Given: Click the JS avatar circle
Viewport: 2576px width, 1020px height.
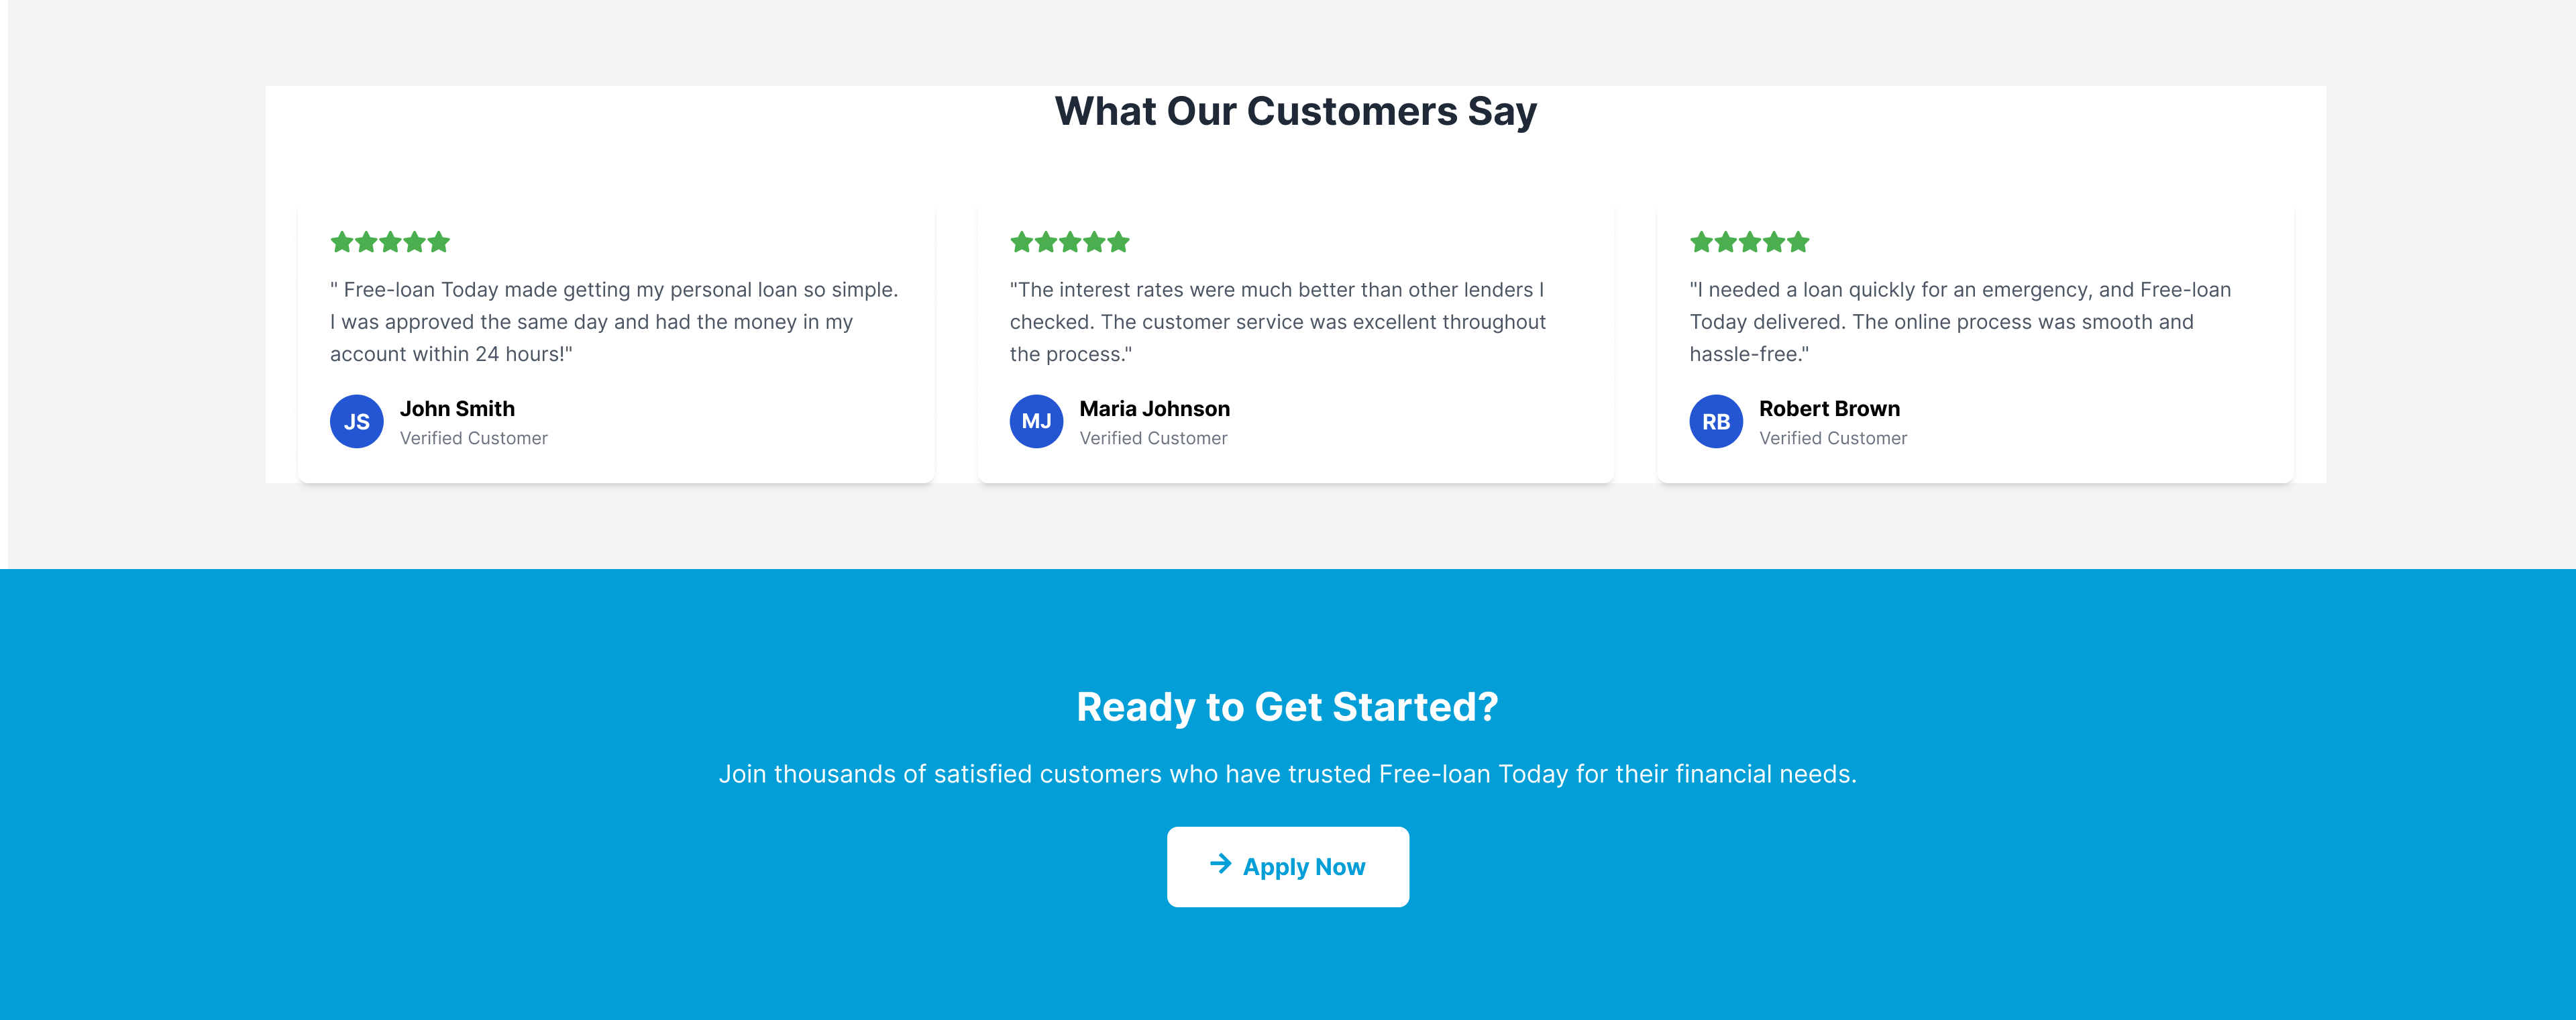Looking at the screenshot, I should click(x=356, y=422).
